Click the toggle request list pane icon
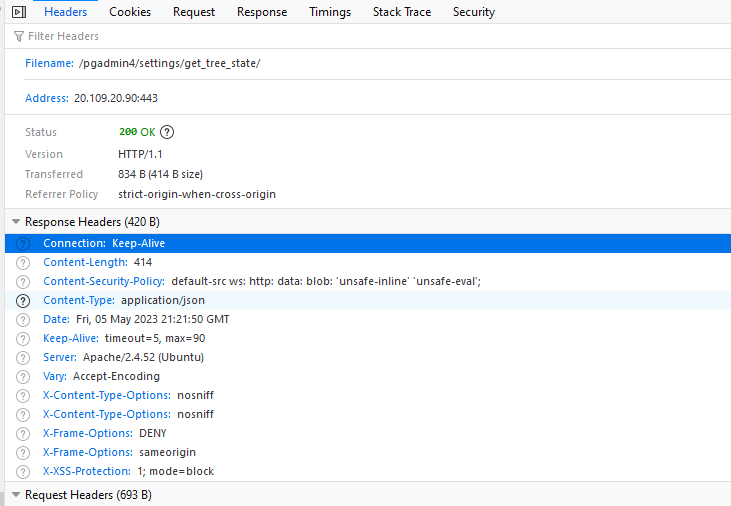Screen dimensions: 731x506 coord(18,12)
